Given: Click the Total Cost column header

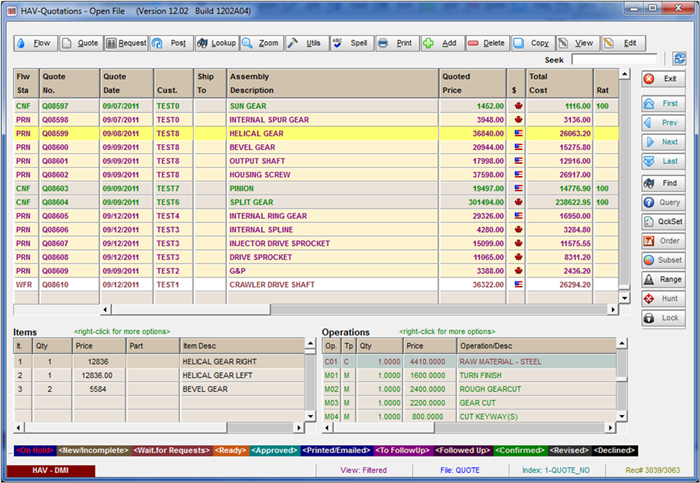Looking at the screenshot, I should [x=559, y=83].
